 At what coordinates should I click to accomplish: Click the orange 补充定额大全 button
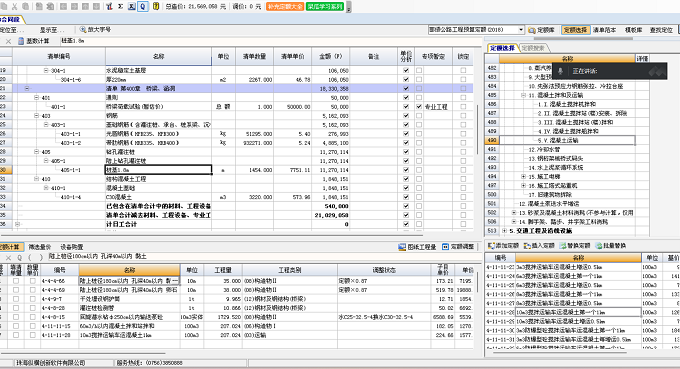[285, 7]
